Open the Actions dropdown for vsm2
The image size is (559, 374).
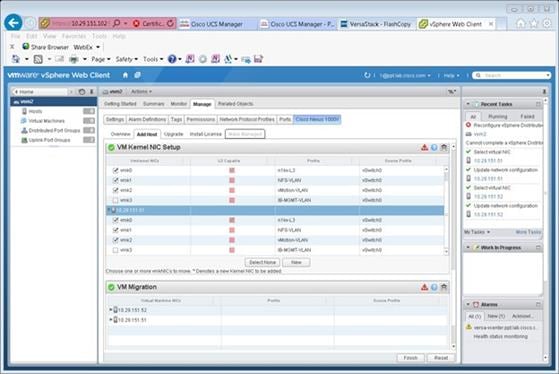(x=141, y=92)
